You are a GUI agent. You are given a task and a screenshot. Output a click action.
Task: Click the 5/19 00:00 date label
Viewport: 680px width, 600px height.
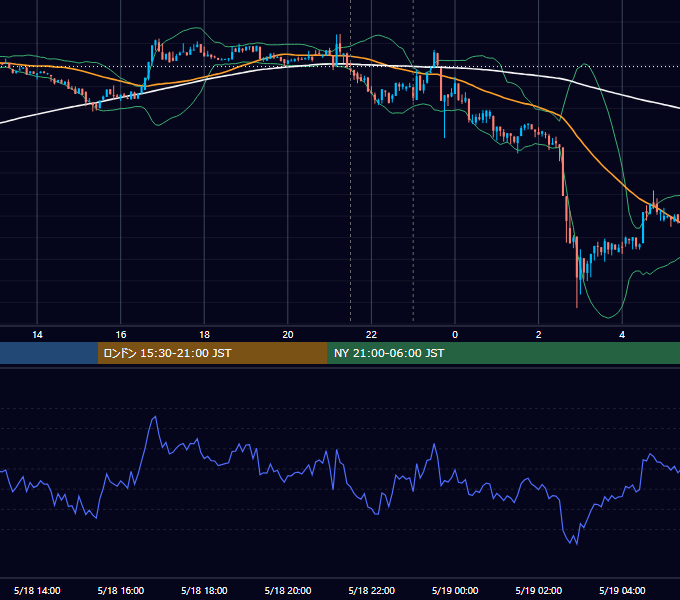point(455,590)
